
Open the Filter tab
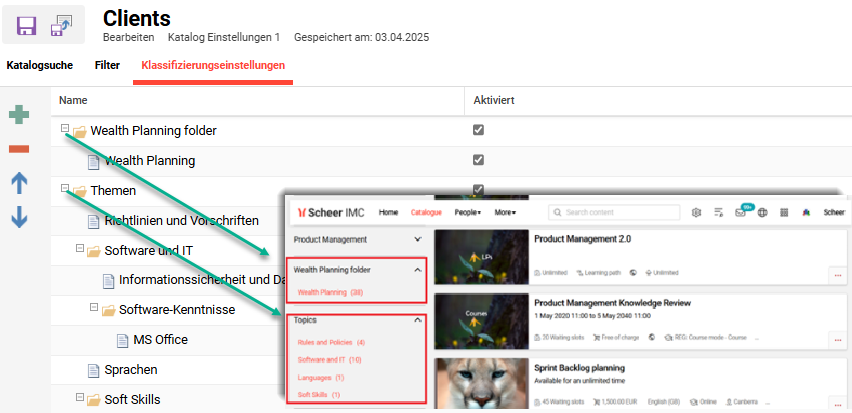(107, 66)
